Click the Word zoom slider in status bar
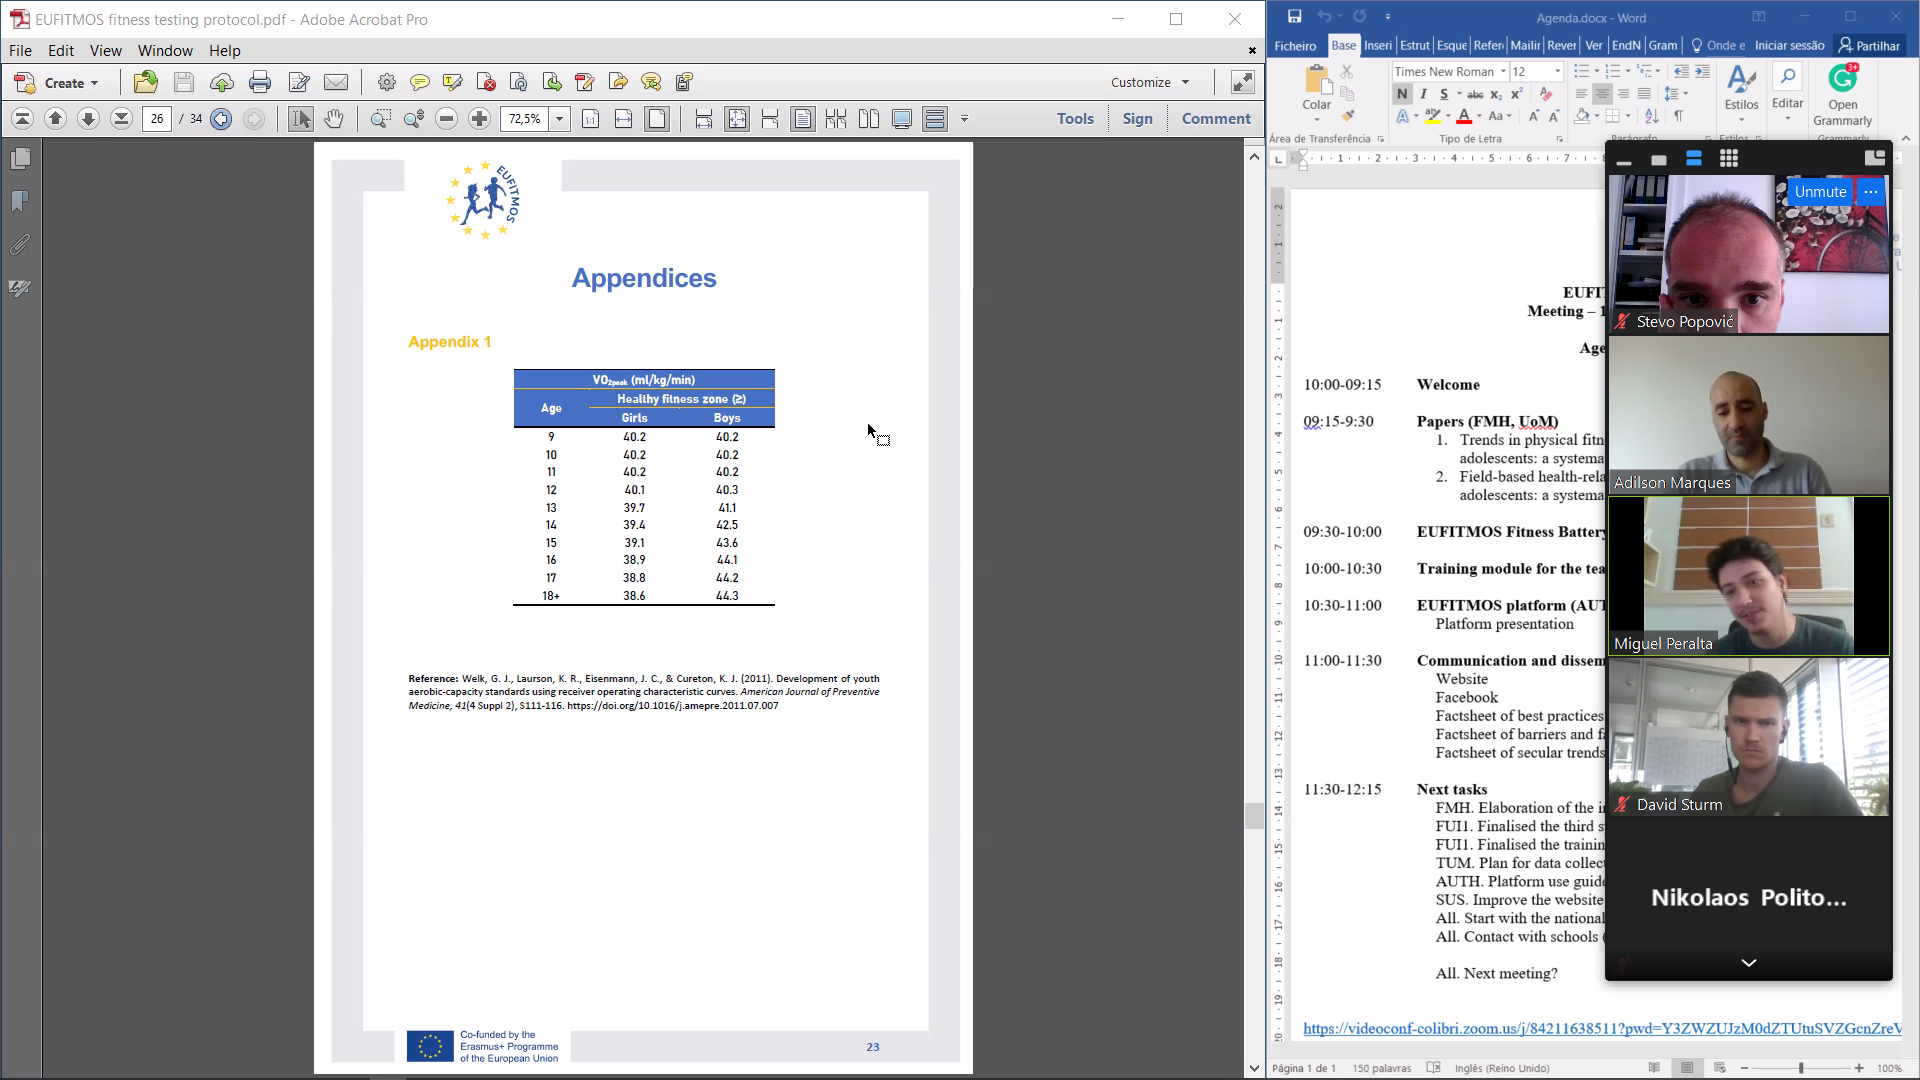Viewport: 1920px width, 1080px height. pos(1801,1068)
